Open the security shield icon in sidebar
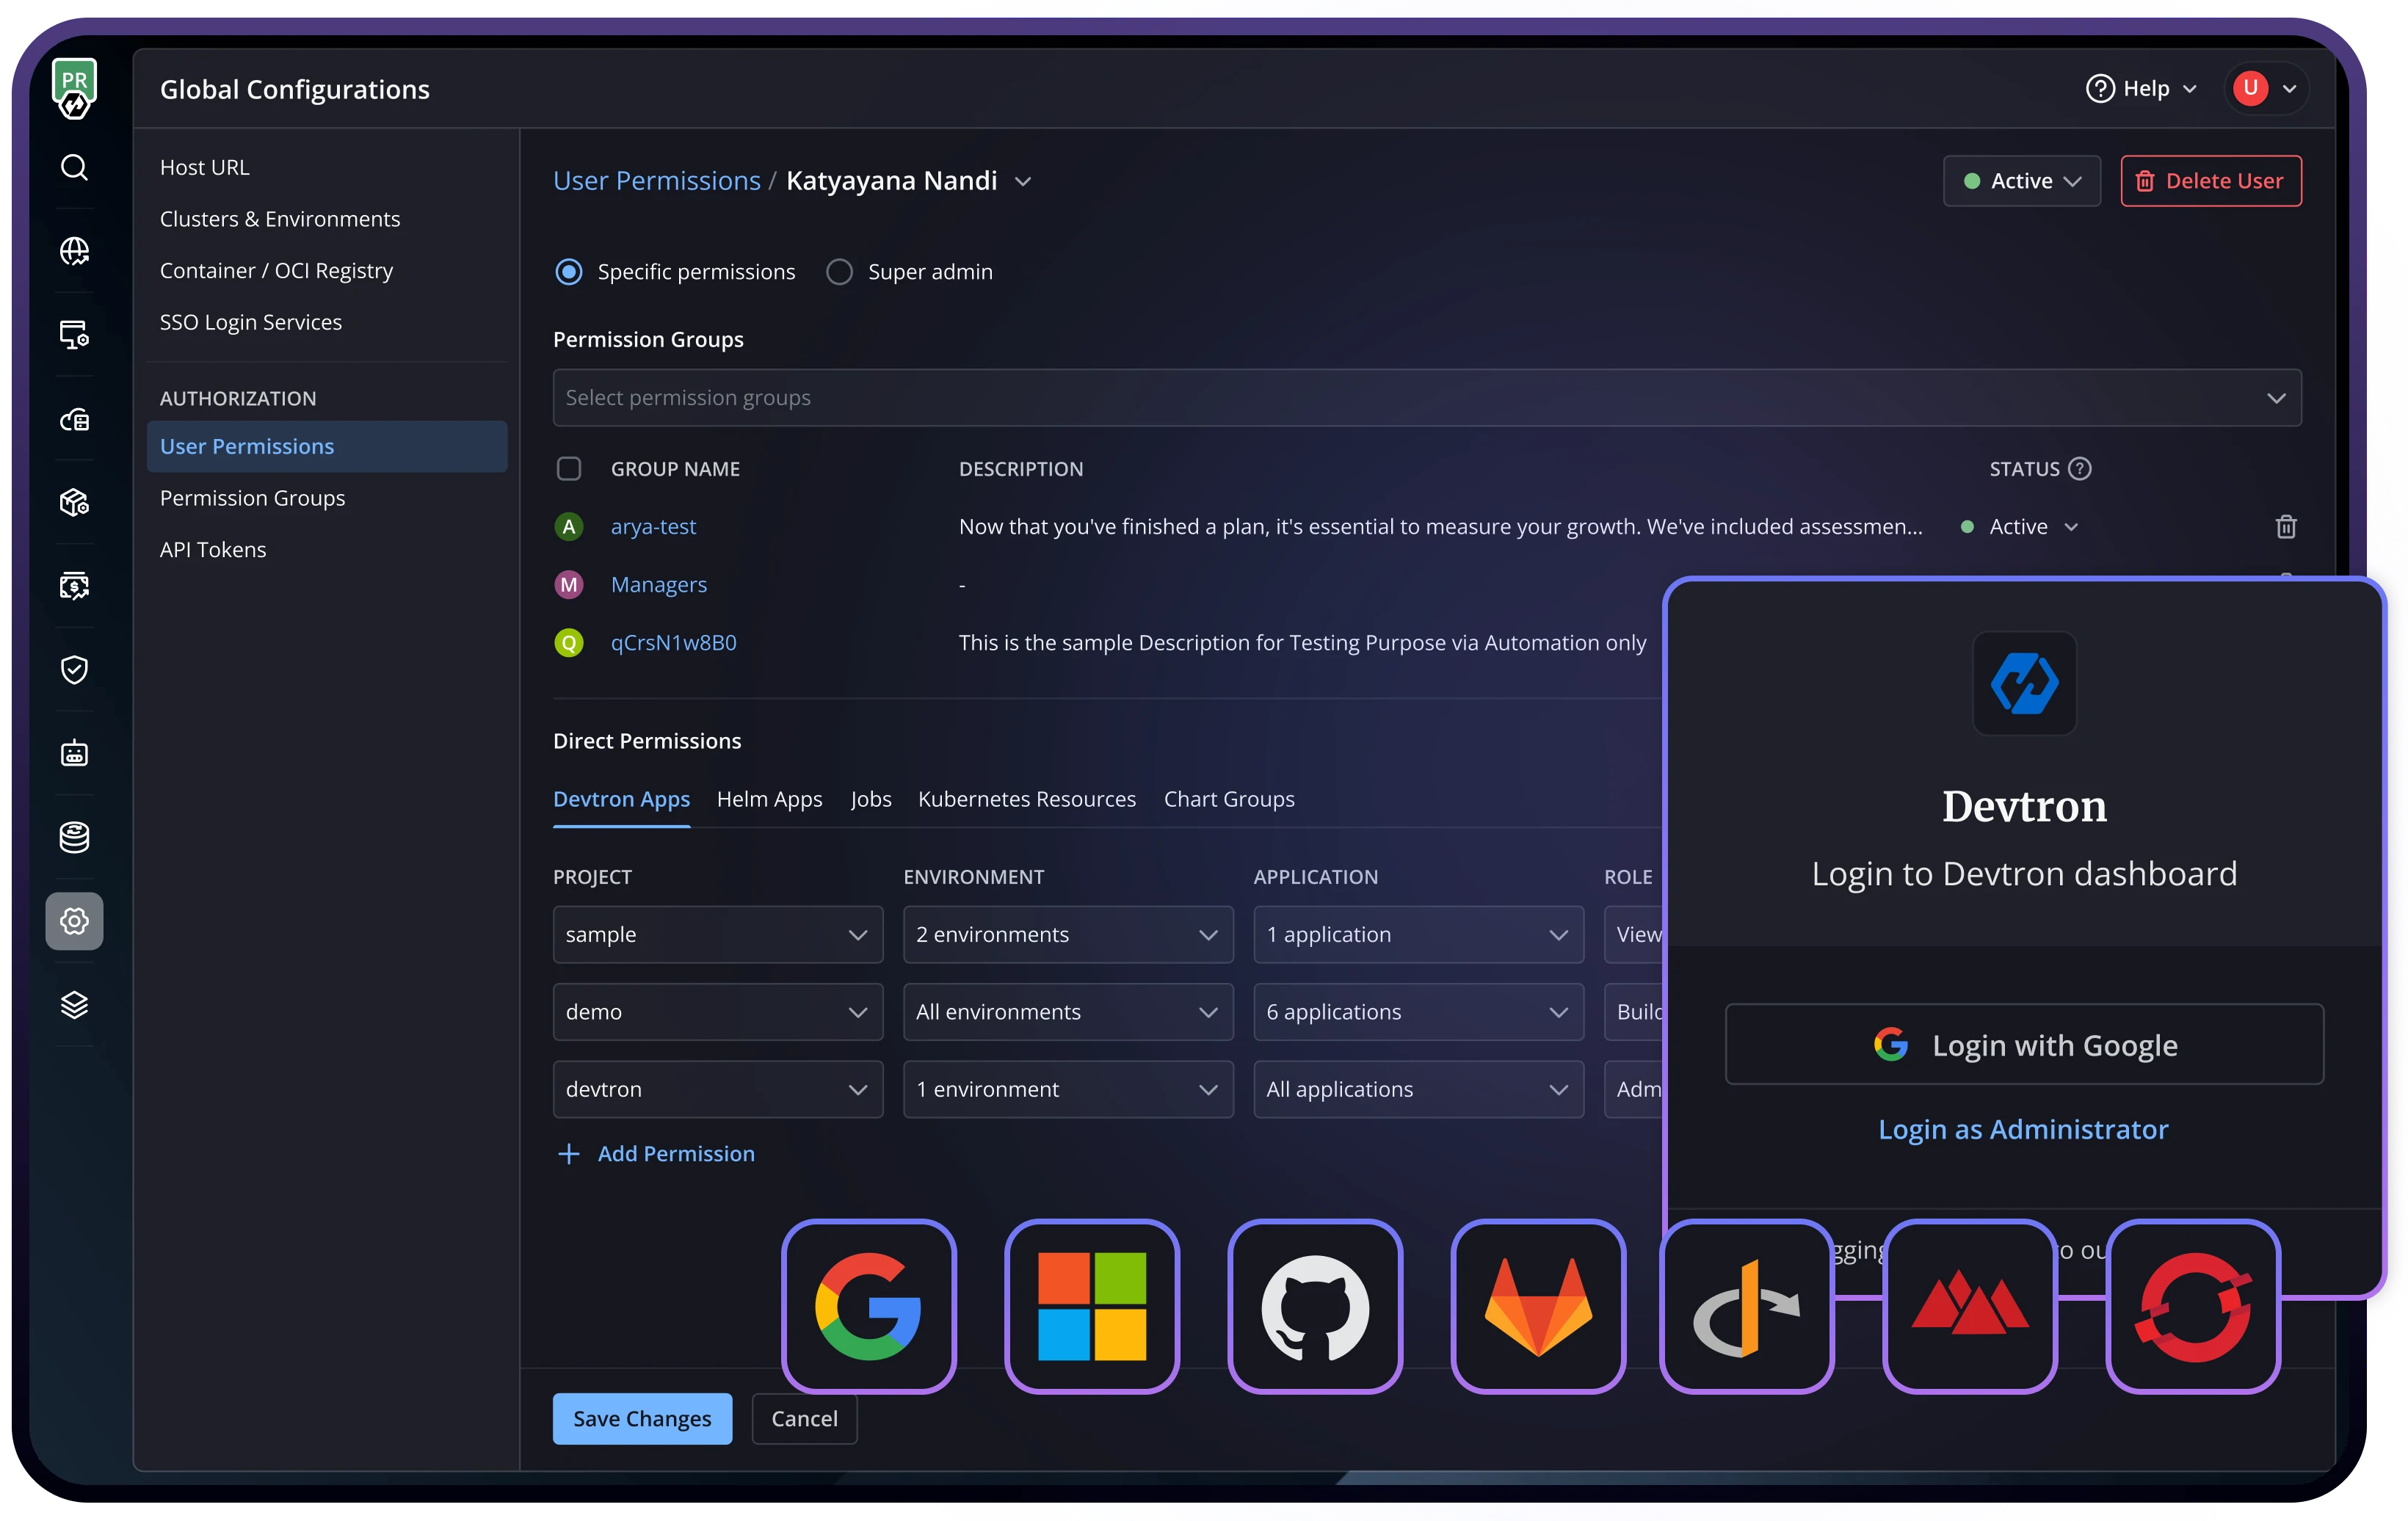 click(74, 669)
